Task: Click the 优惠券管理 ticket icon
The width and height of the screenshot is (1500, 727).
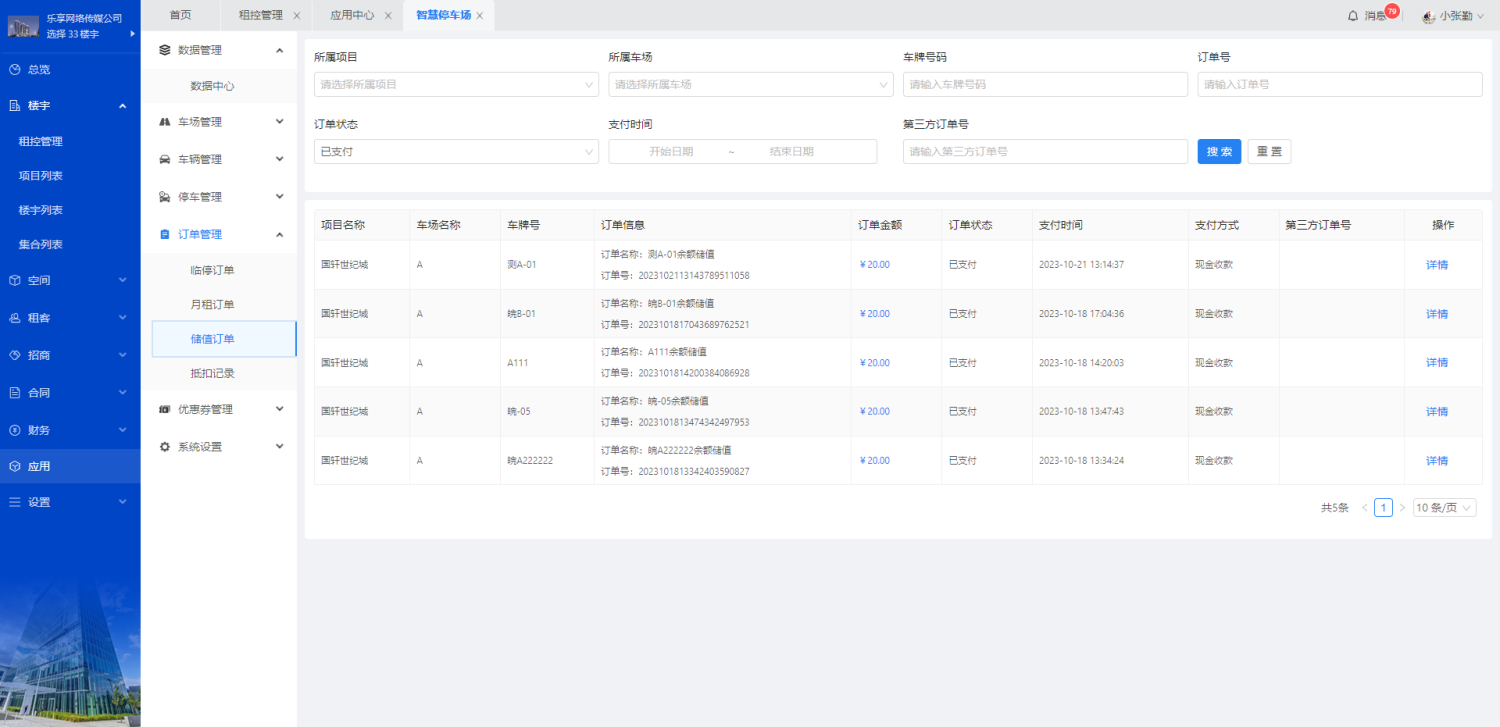Action: tap(165, 409)
